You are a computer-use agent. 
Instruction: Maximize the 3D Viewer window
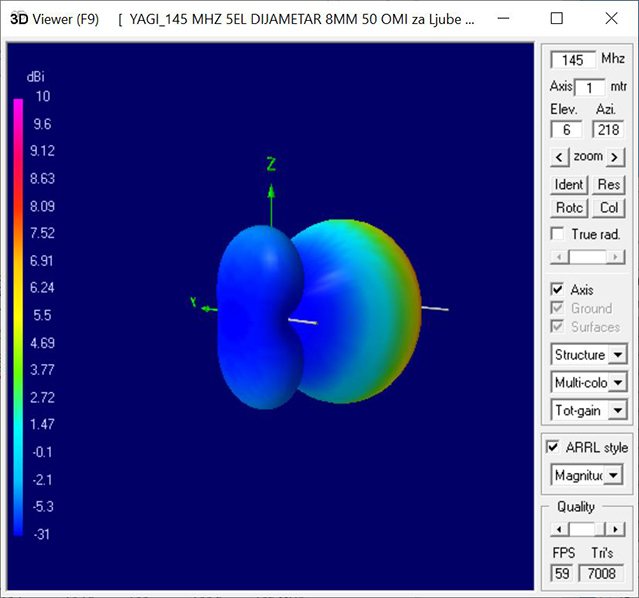557,19
